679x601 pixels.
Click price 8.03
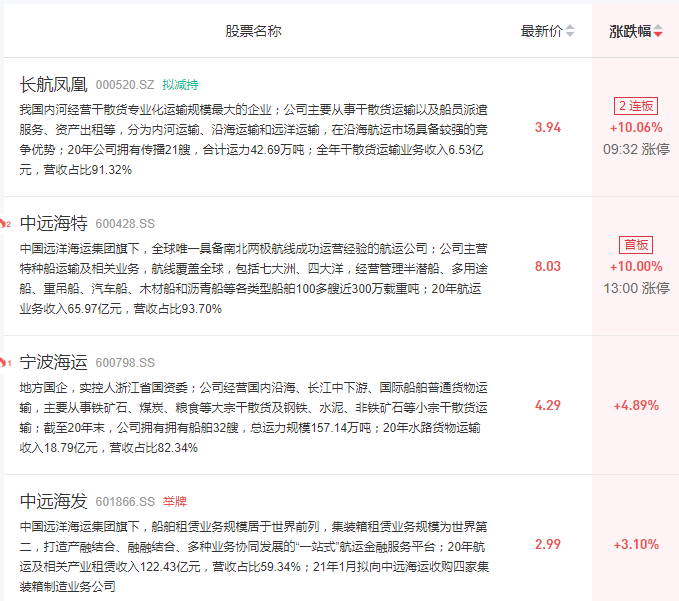[x=547, y=266]
